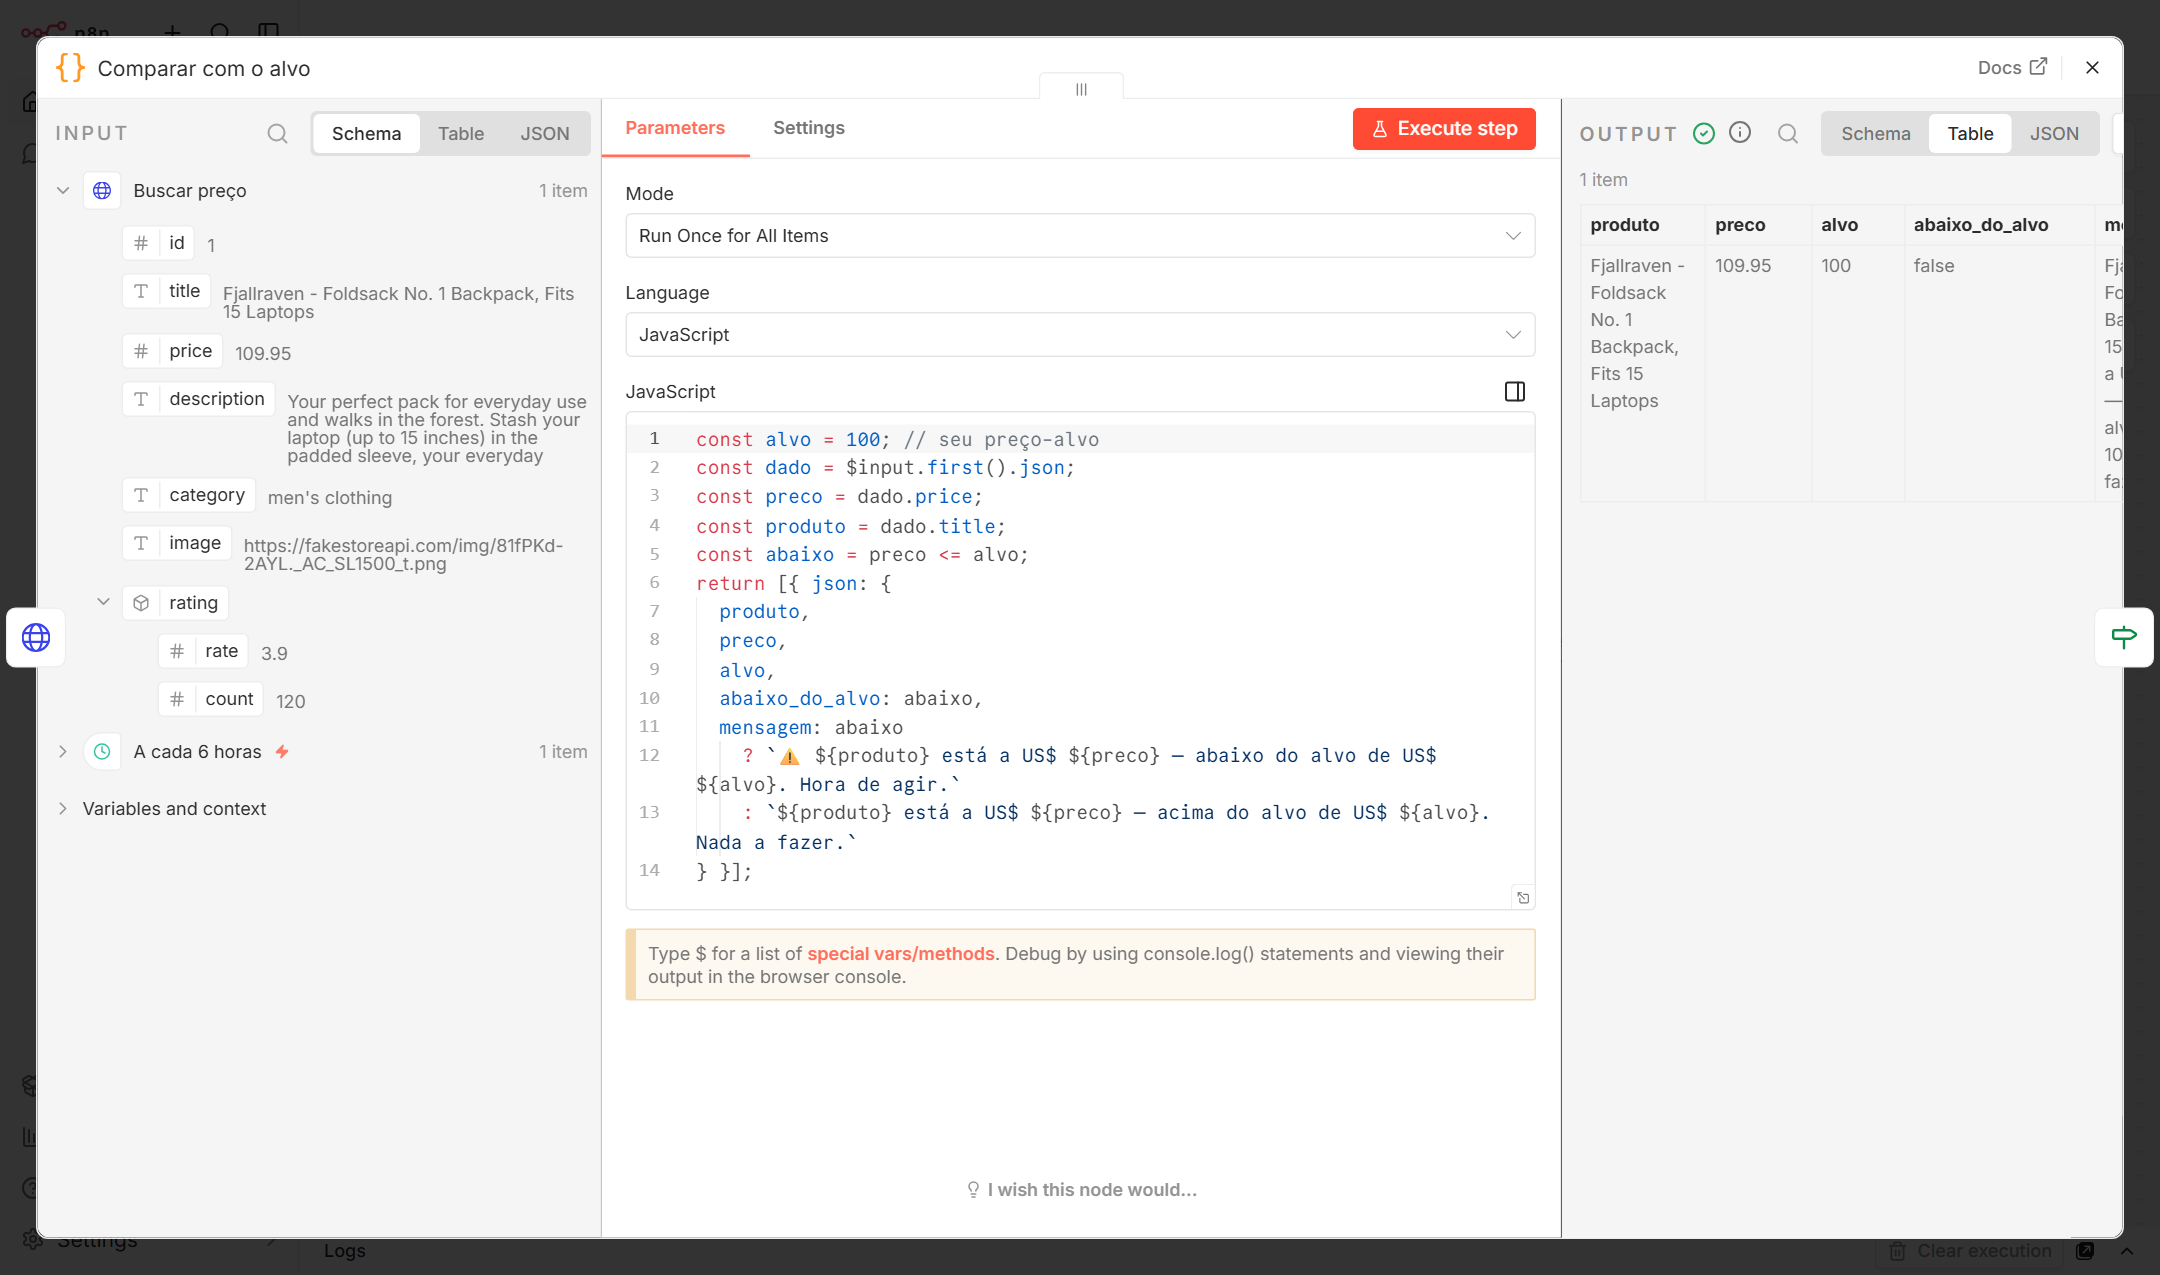The image size is (2160, 1275).
Task: Select the rating object pill
Action: tap(176, 603)
